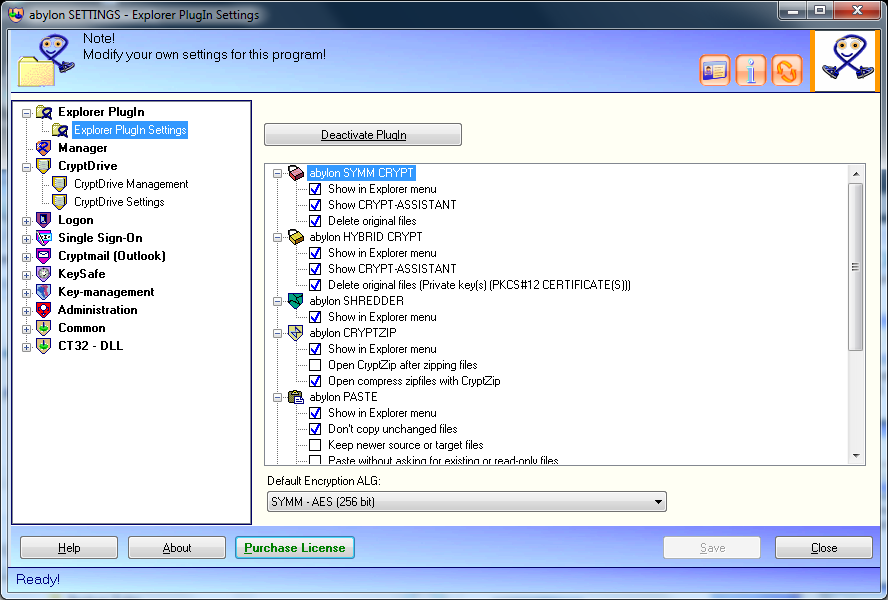The image size is (888, 600).
Task: Expand the KeySafe tree node
Action: click(26, 275)
